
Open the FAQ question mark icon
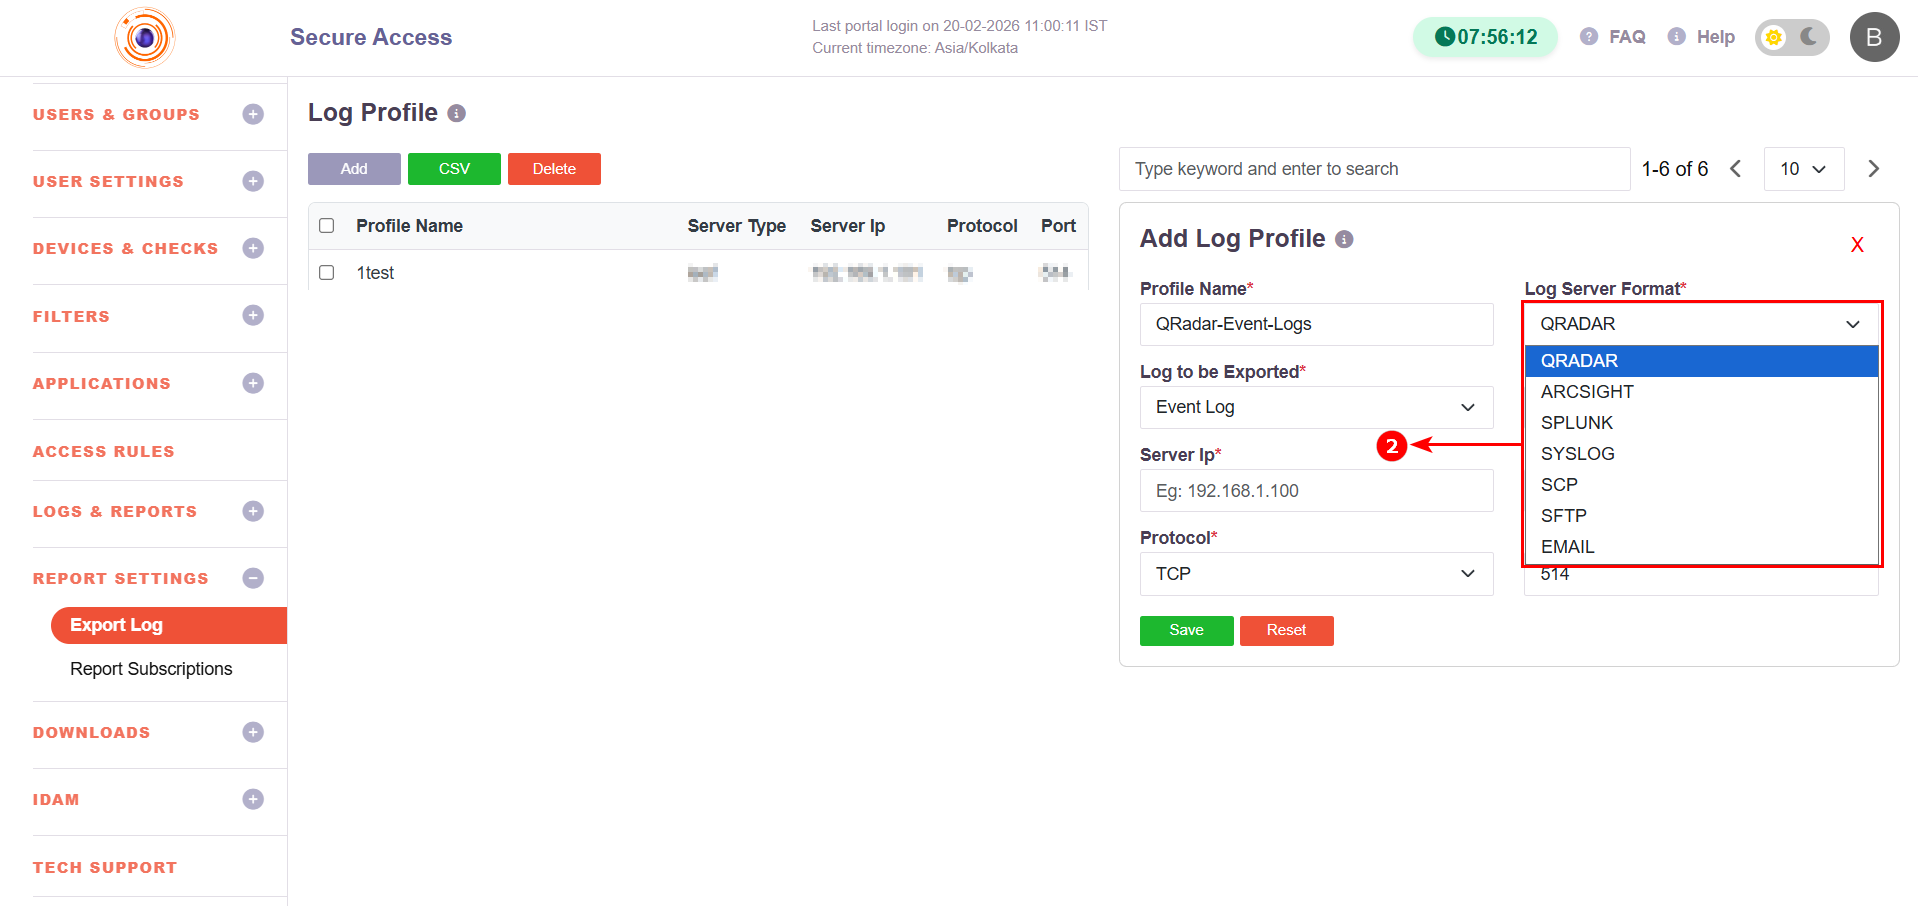click(1588, 37)
